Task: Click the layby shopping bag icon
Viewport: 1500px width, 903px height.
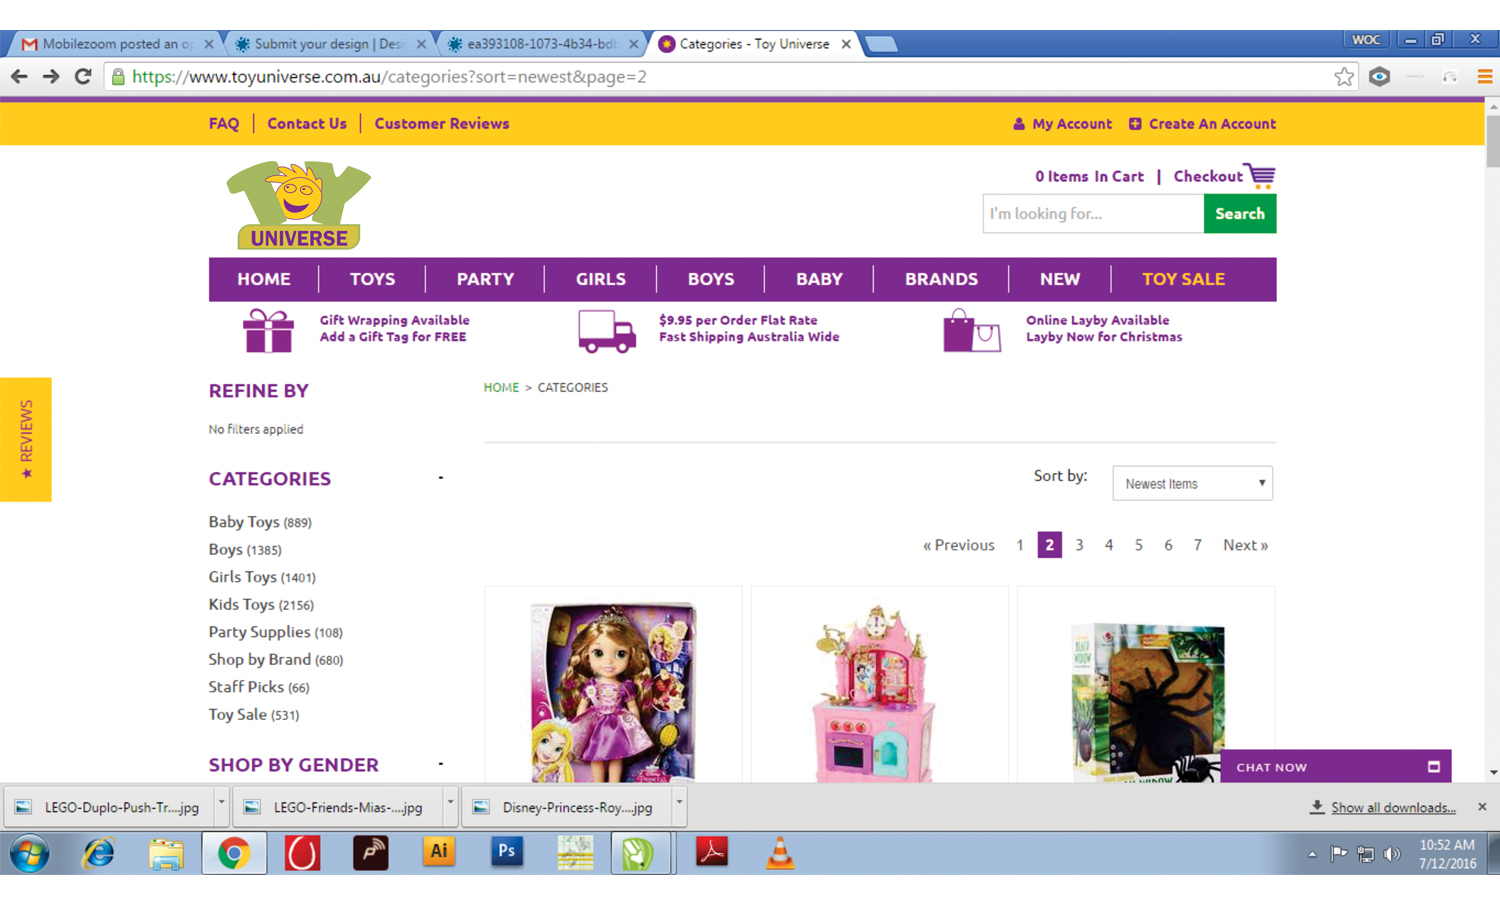Action: coord(971,330)
